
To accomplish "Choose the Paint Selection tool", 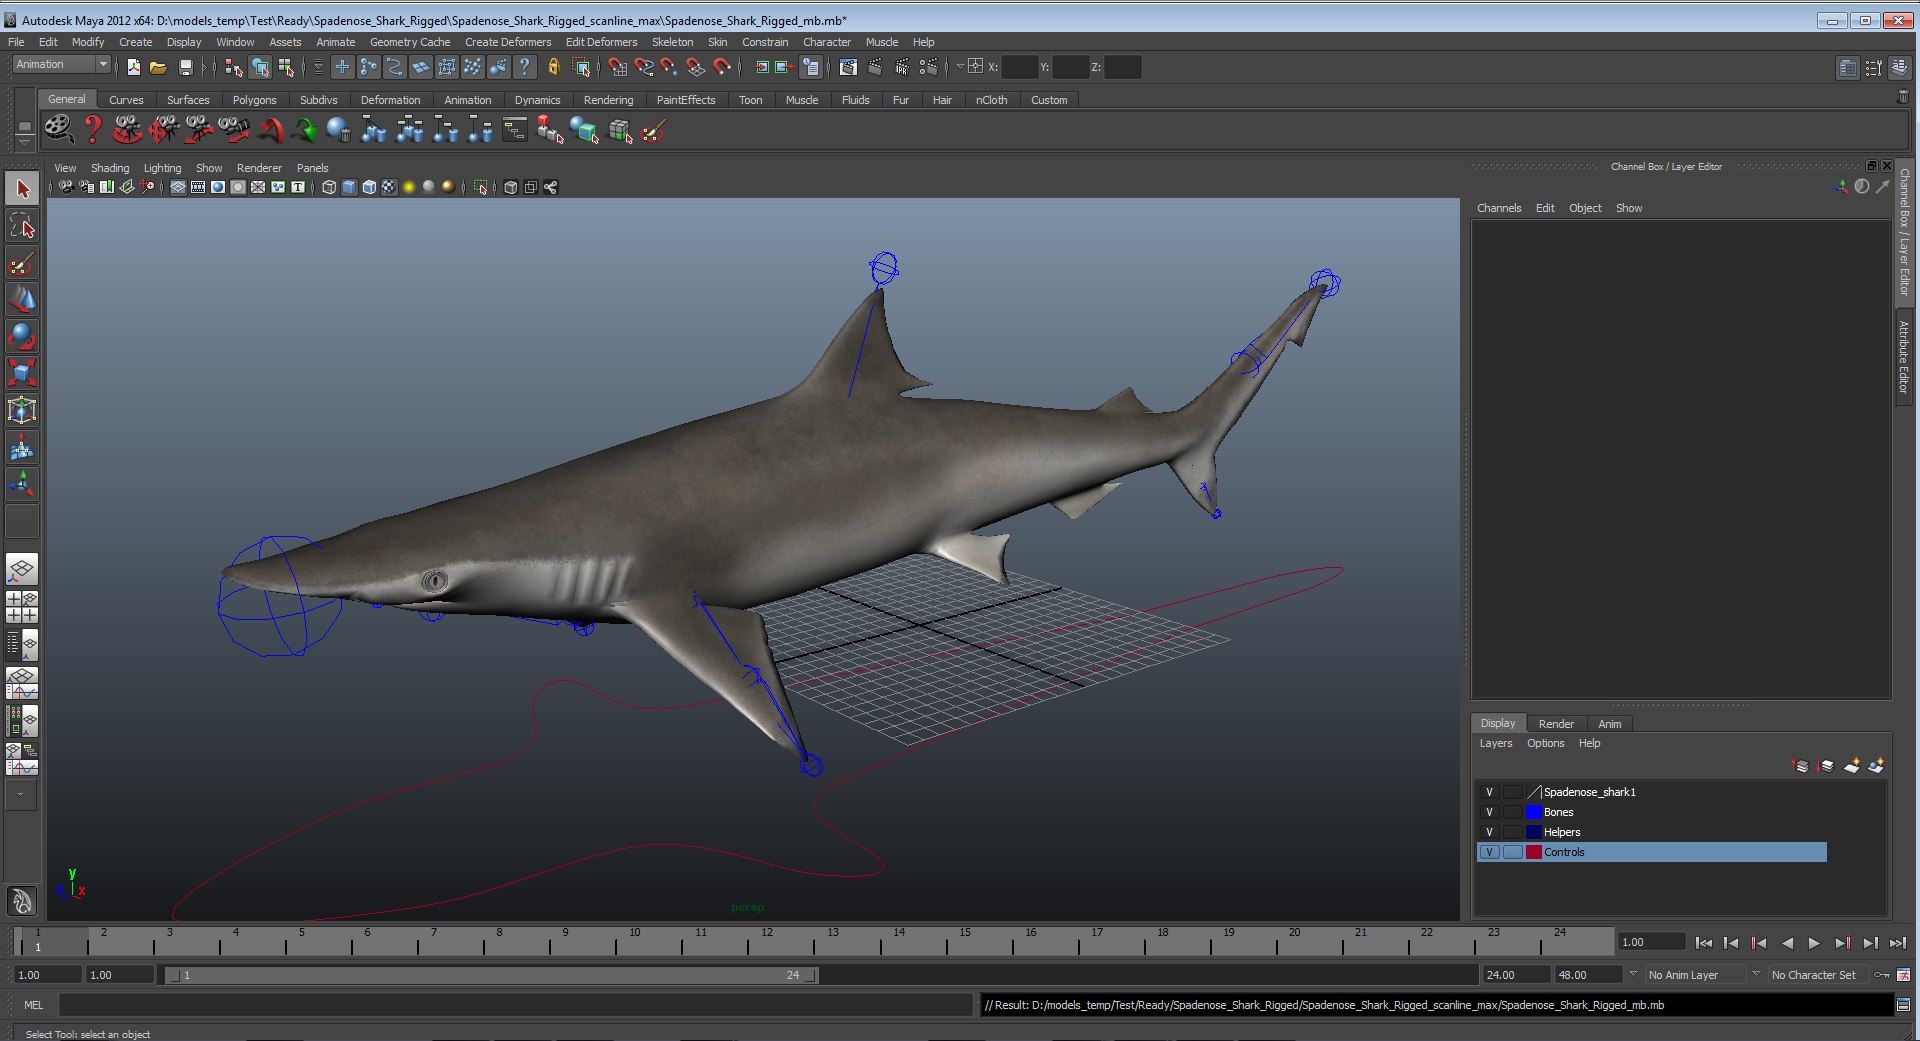I will click(x=22, y=263).
